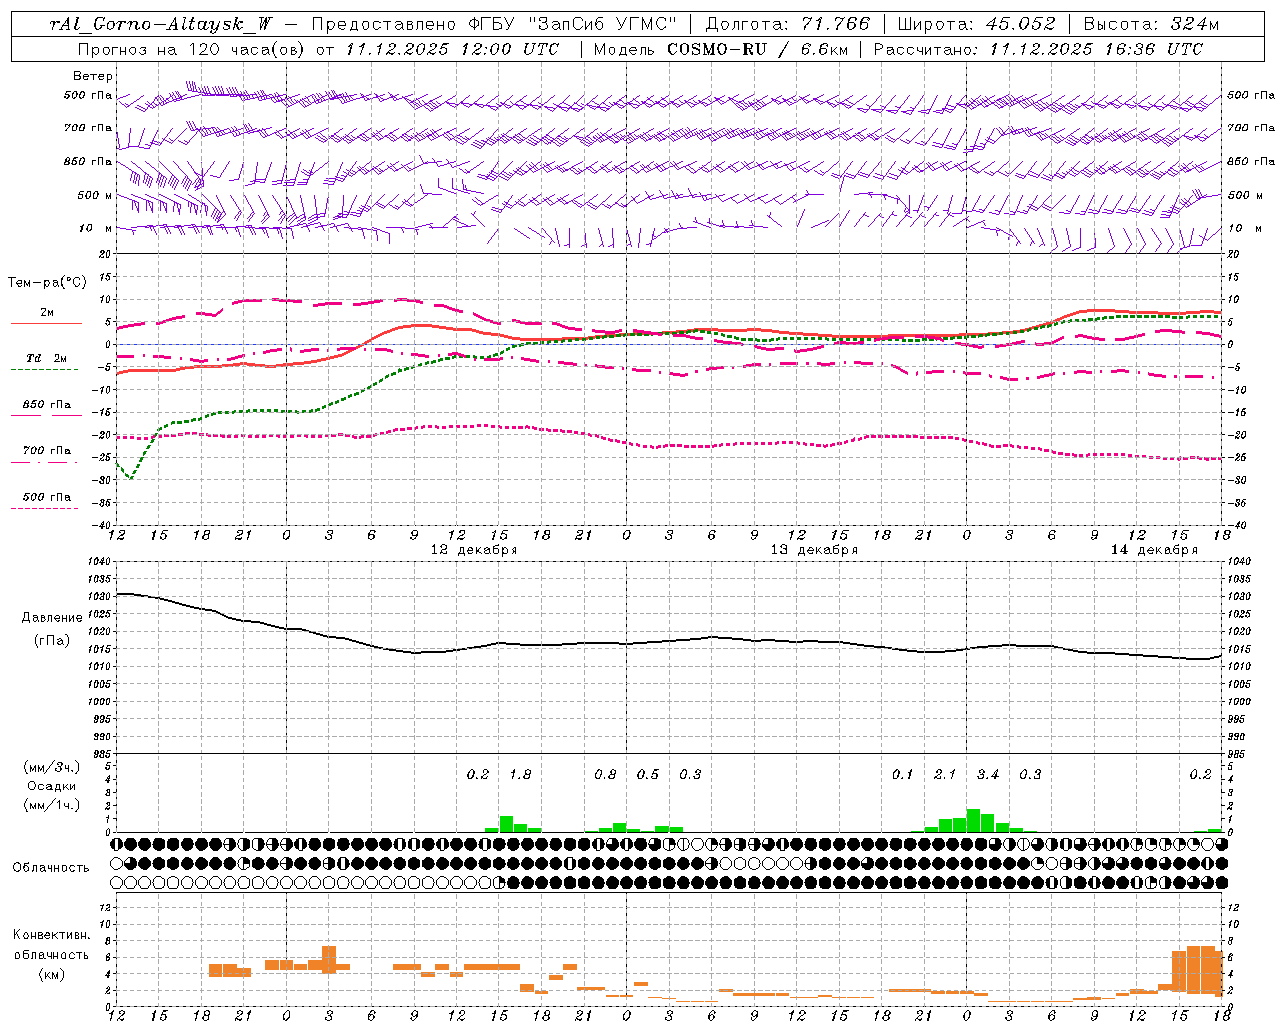Click the station title rAl_Gorno-Altaysk_W
Screen dimensions: 1280x1024
pyautogui.click(x=161, y=24)
